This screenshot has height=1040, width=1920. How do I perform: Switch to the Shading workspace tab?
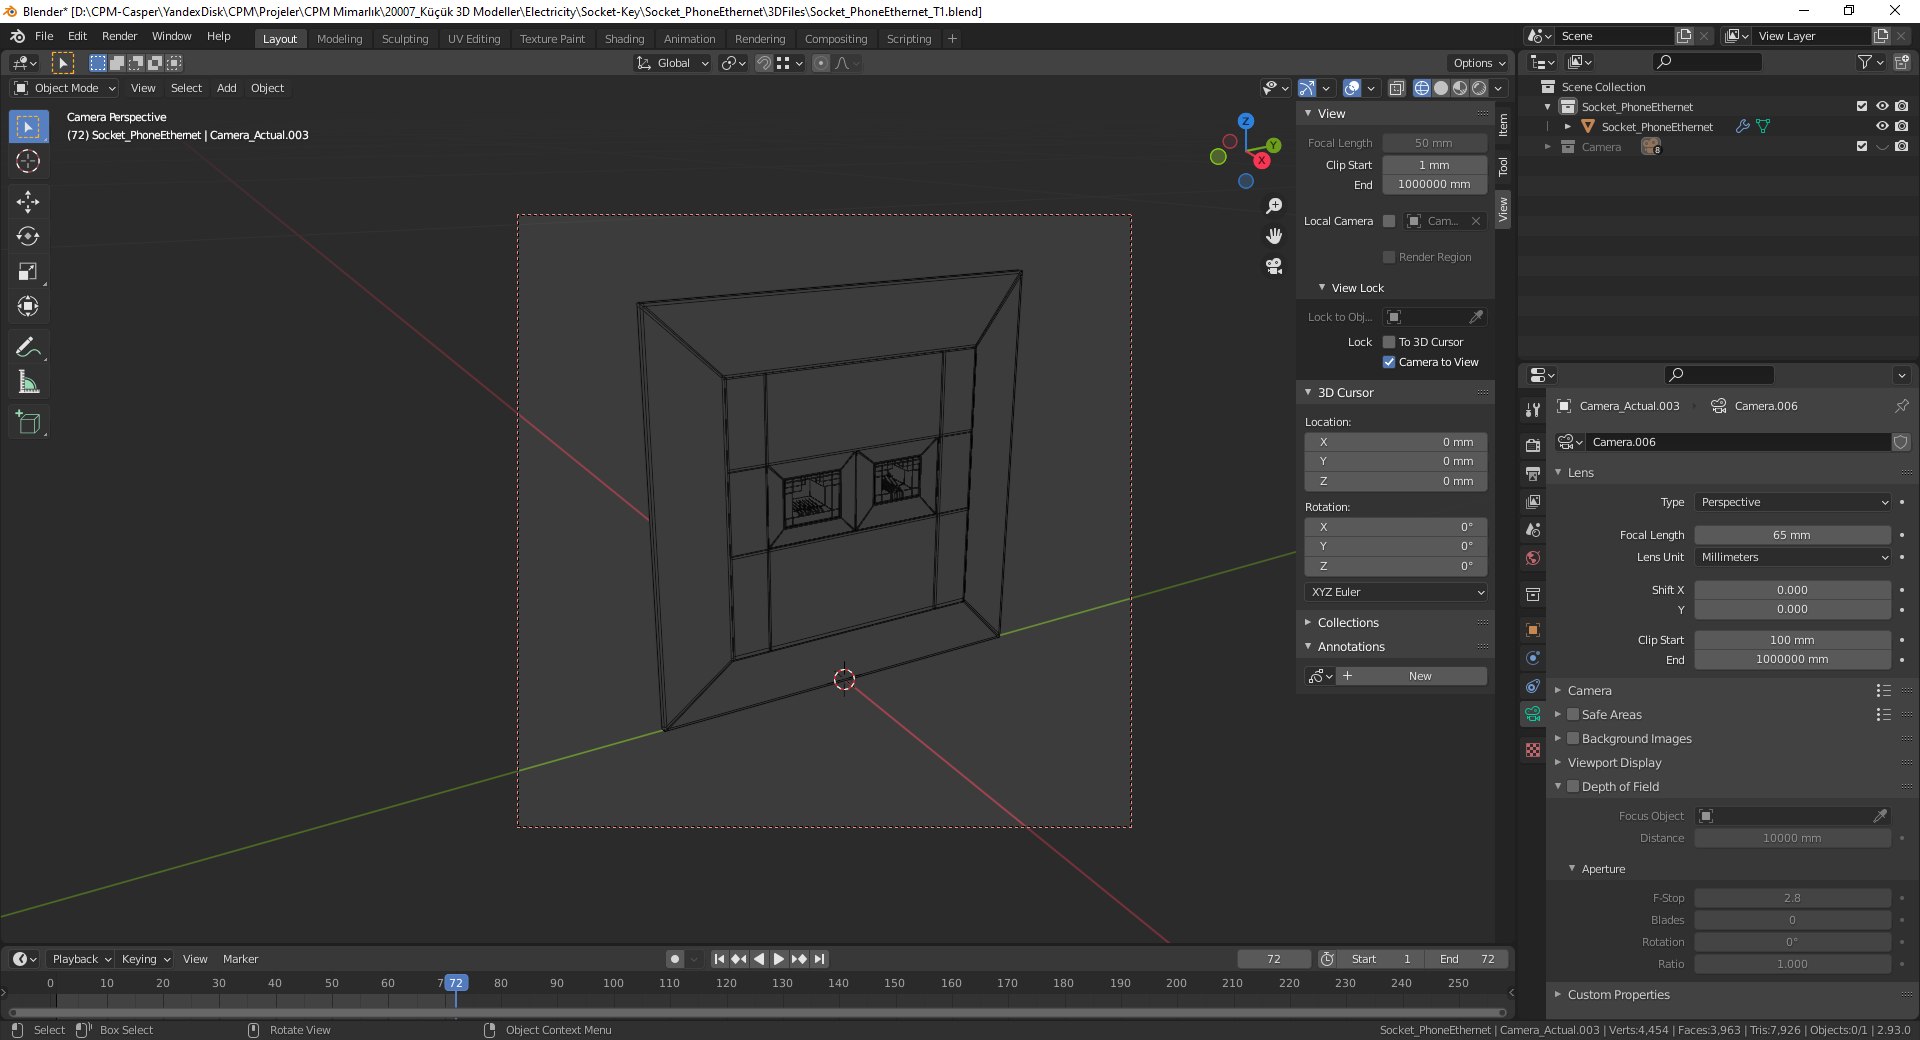pos(624,39)
